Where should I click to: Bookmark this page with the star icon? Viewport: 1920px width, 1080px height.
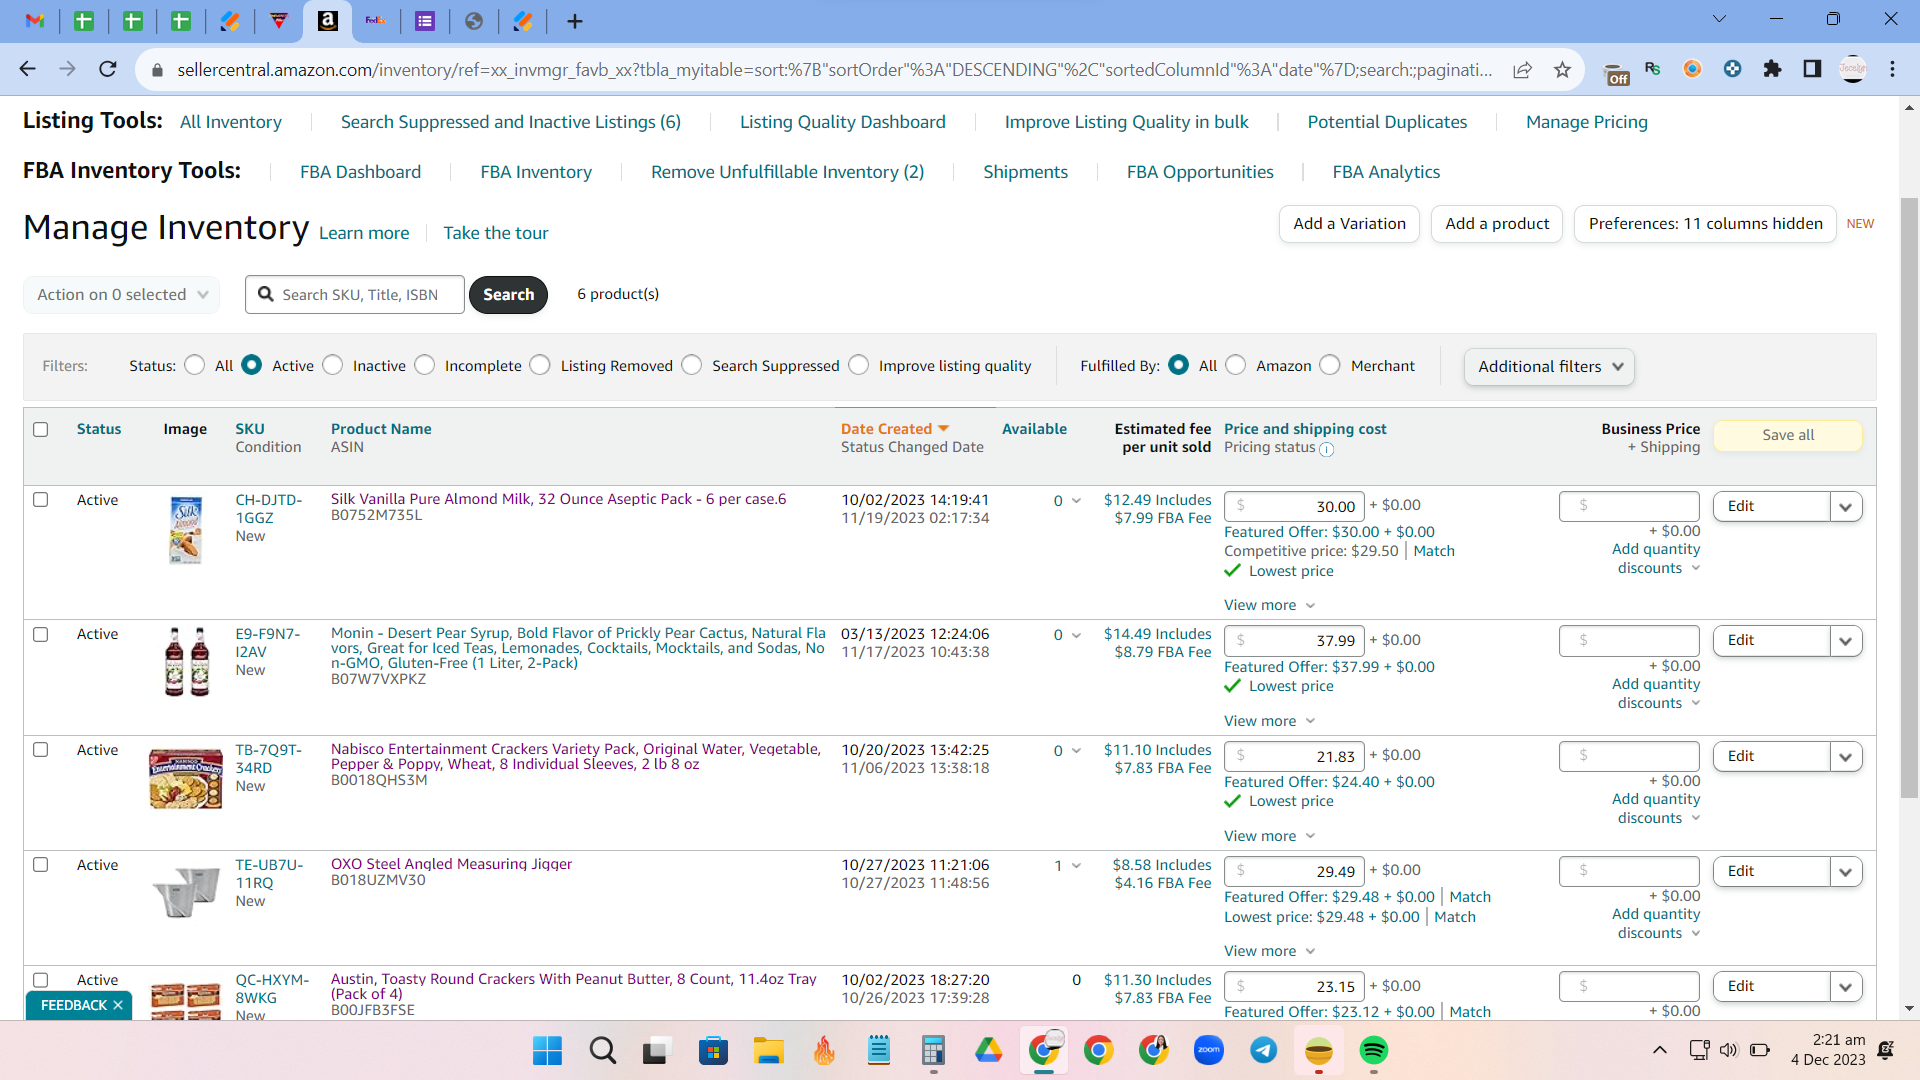[x=1562, y=69]
